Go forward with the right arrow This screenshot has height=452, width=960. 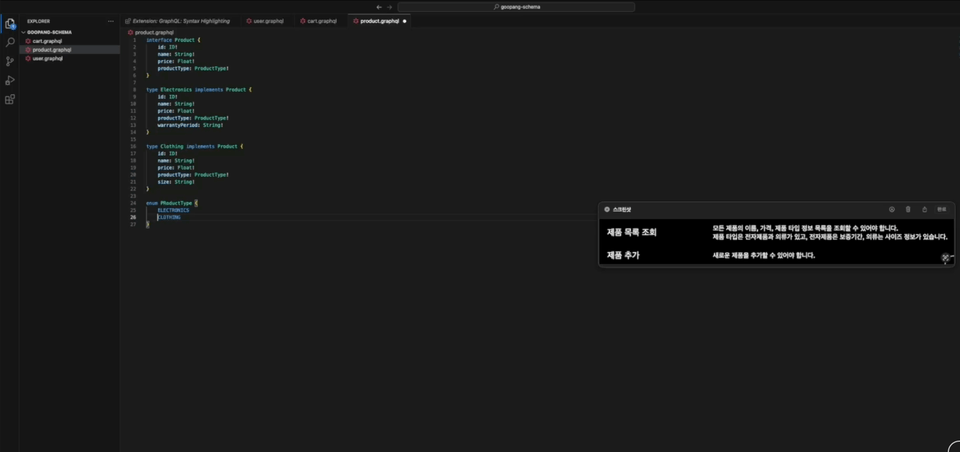click(x=389, y=7)
